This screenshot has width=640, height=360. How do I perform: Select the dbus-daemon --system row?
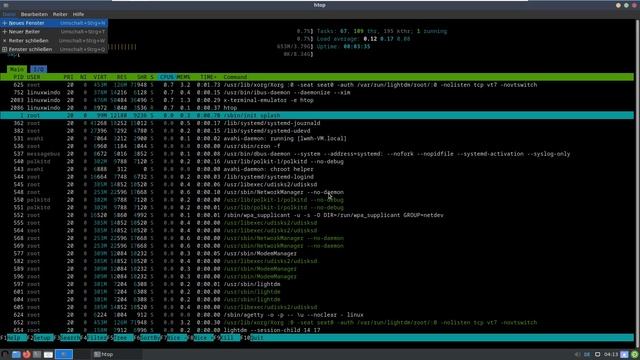coord(317,154)
